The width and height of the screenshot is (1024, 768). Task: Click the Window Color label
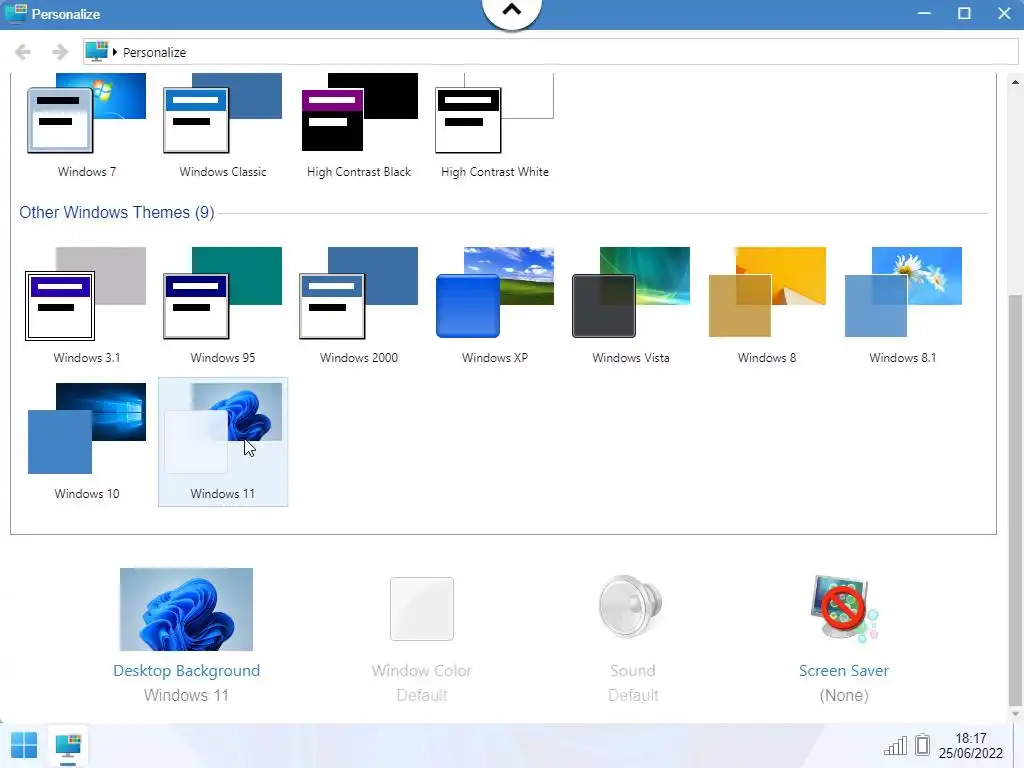click(x=422, y=671)
